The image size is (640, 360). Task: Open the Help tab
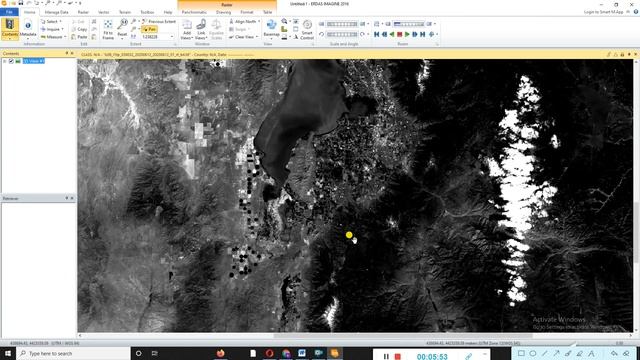click(168, 12)
